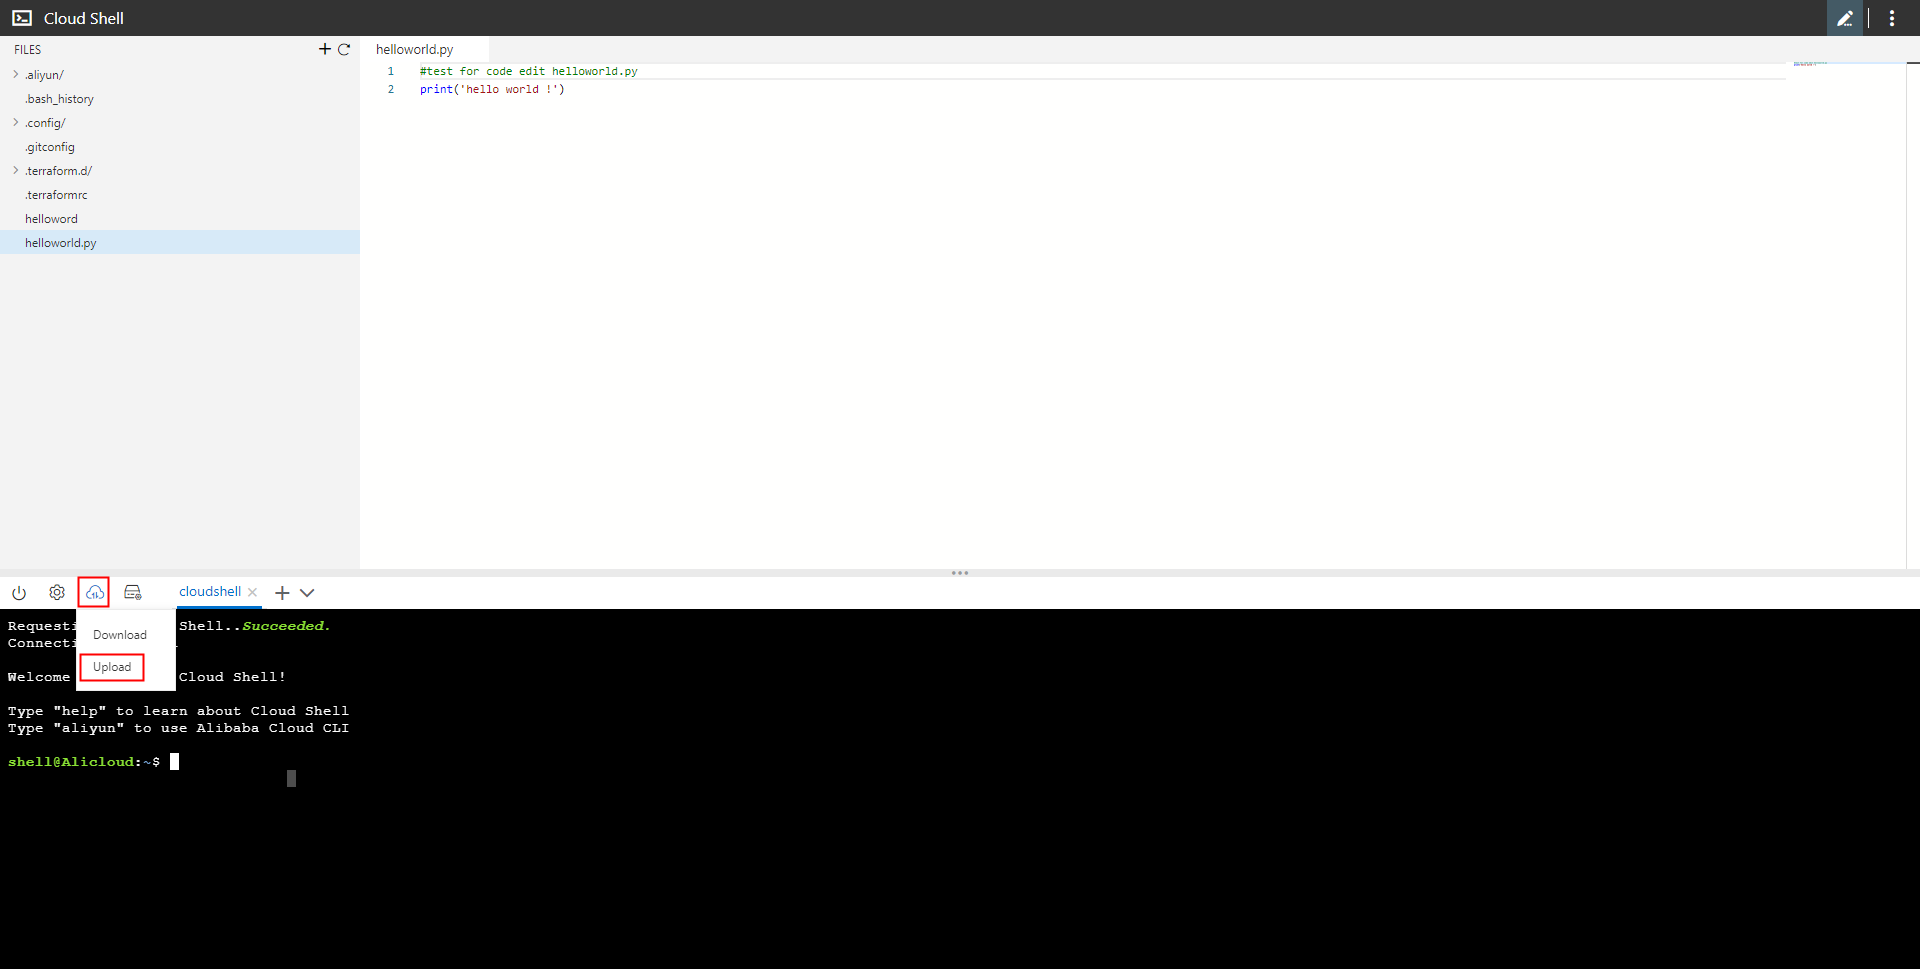Click the editor-terminal splitter handle dots
The image size is (1920, 969).
[960, 573]
